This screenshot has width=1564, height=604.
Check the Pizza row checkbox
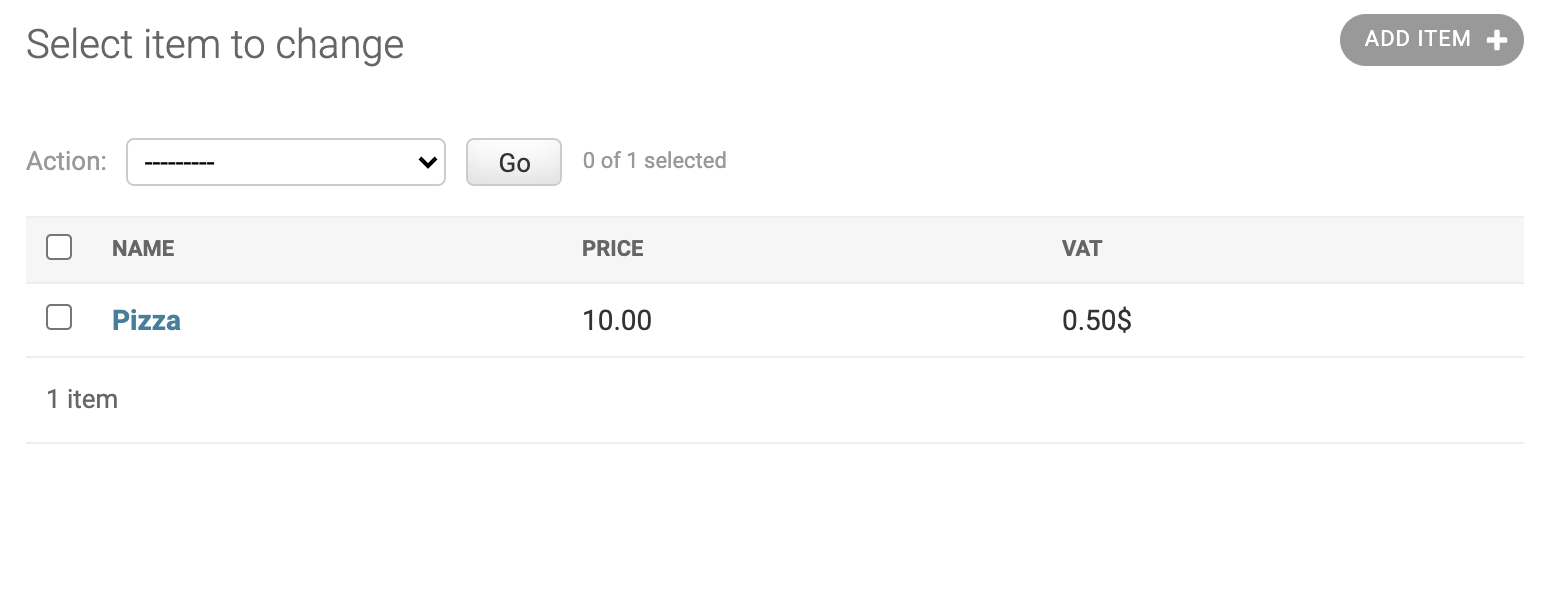59,318
